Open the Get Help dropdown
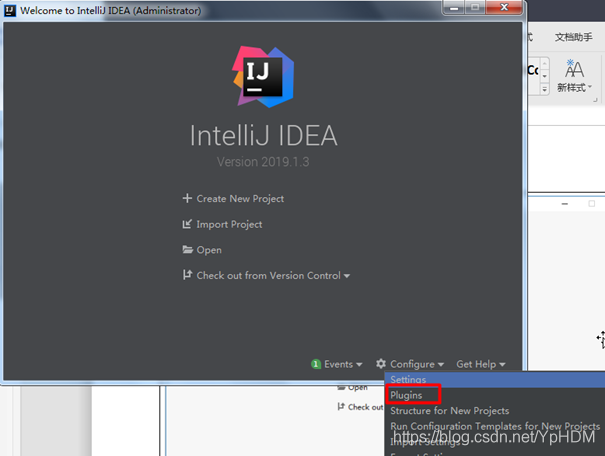 point(481,364)
